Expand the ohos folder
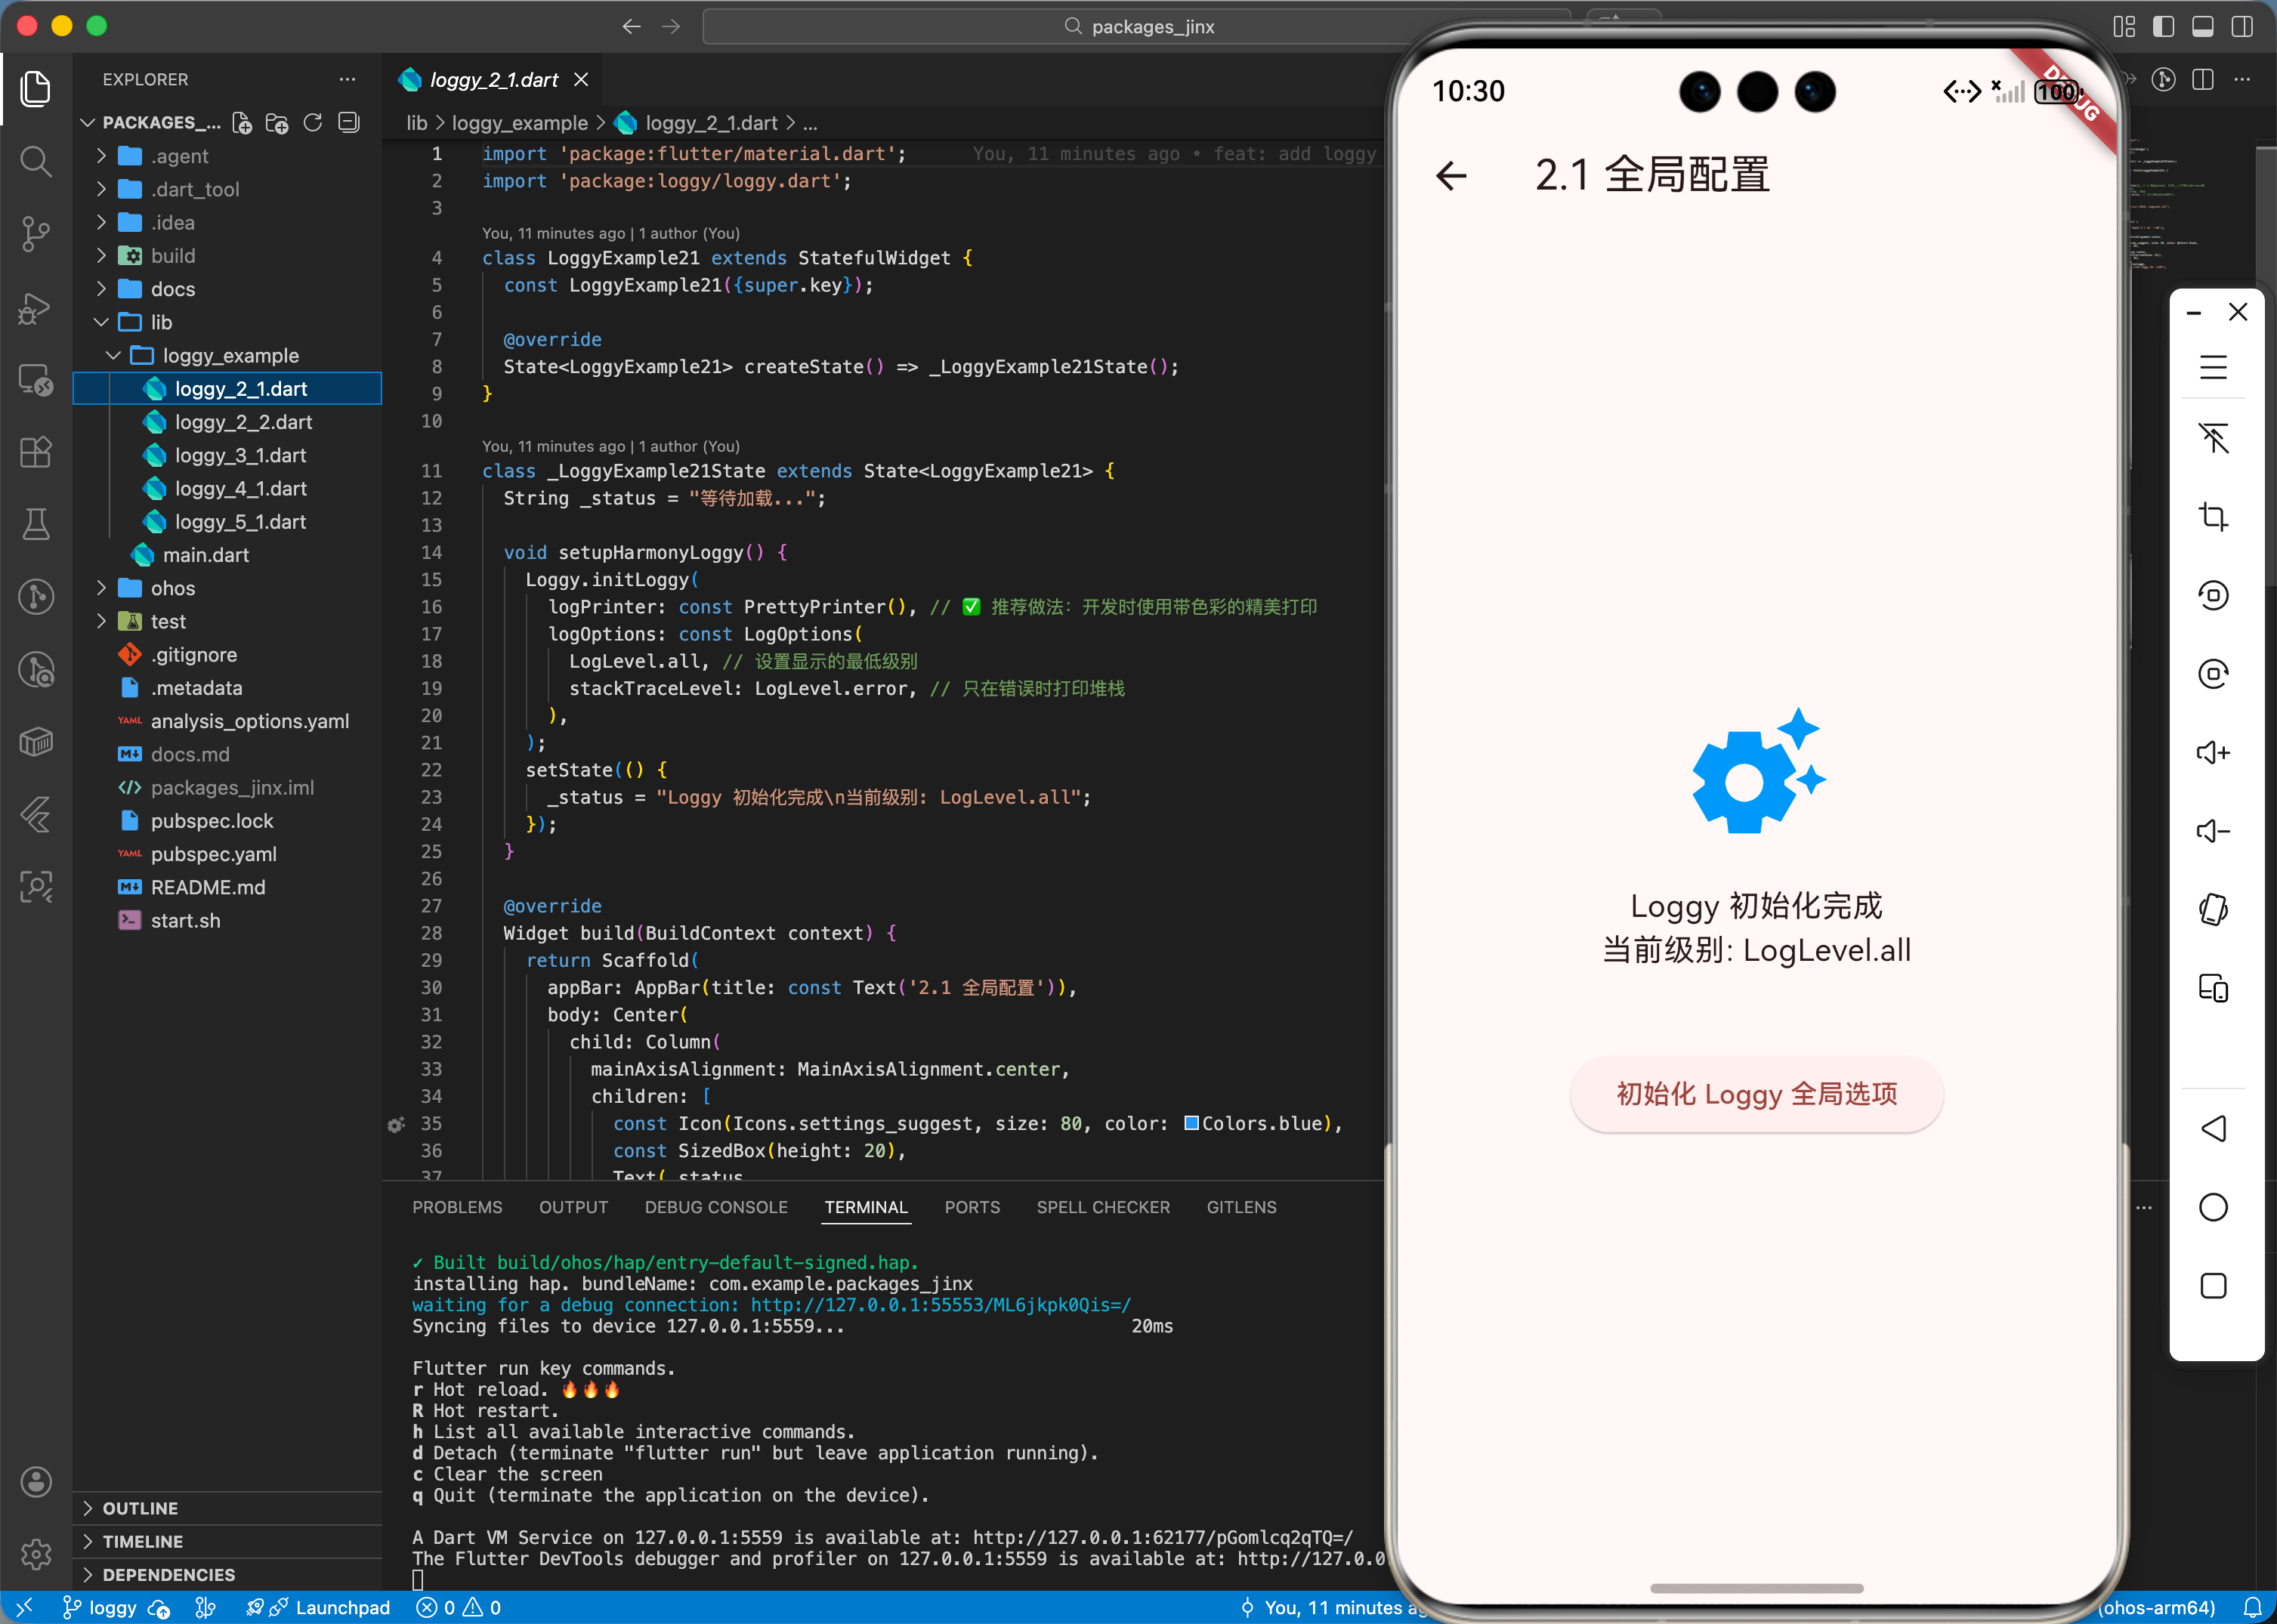 [x=173, y=588]
